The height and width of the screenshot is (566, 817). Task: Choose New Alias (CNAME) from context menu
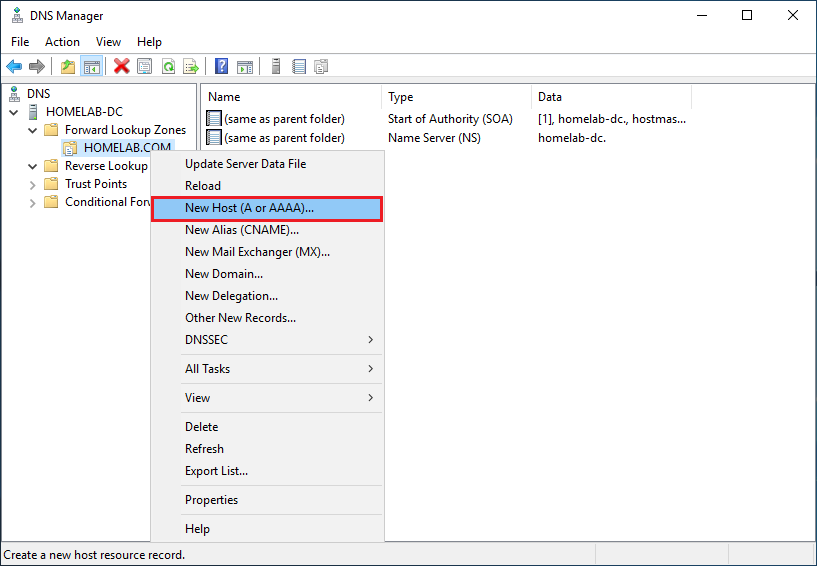tap(241, 230)
